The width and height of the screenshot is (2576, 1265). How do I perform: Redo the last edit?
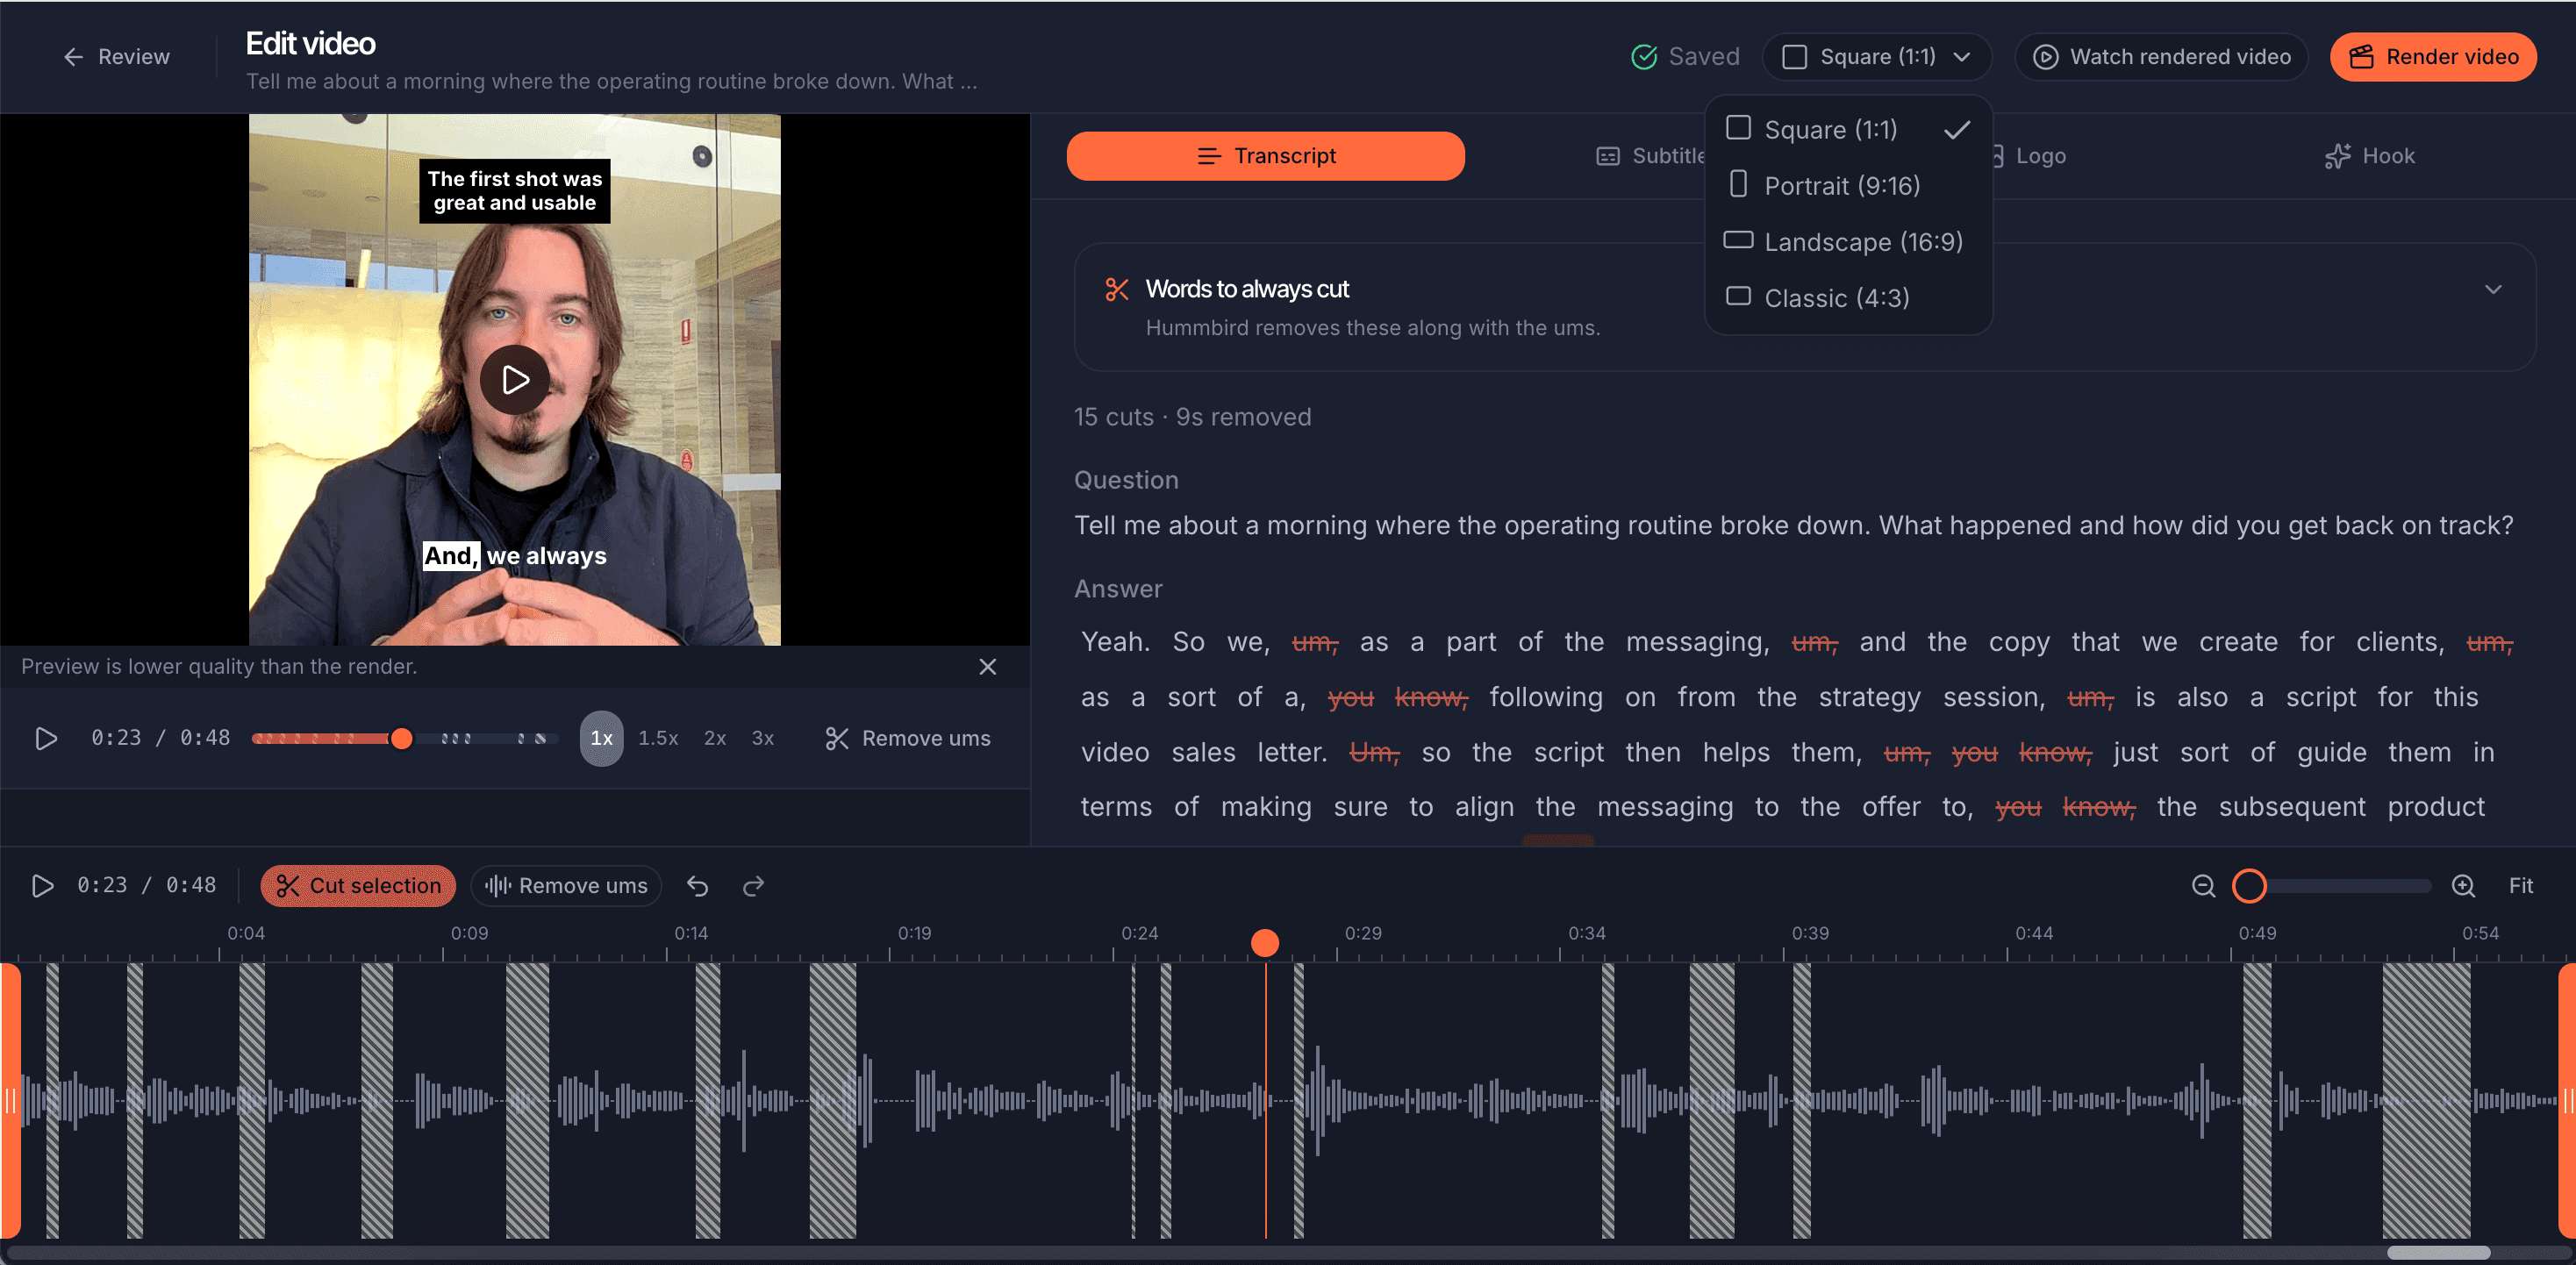(753, 886)
